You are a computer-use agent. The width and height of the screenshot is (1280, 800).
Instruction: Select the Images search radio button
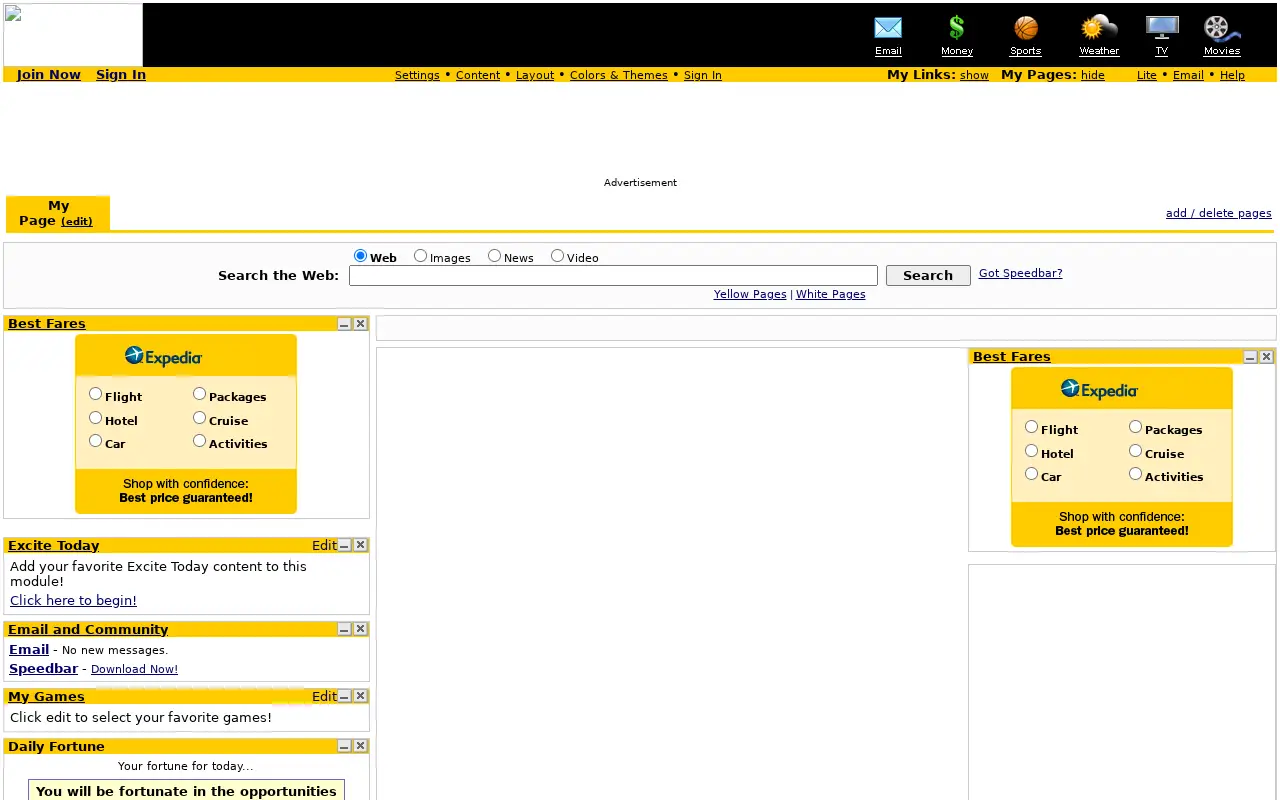click(421, 256)
